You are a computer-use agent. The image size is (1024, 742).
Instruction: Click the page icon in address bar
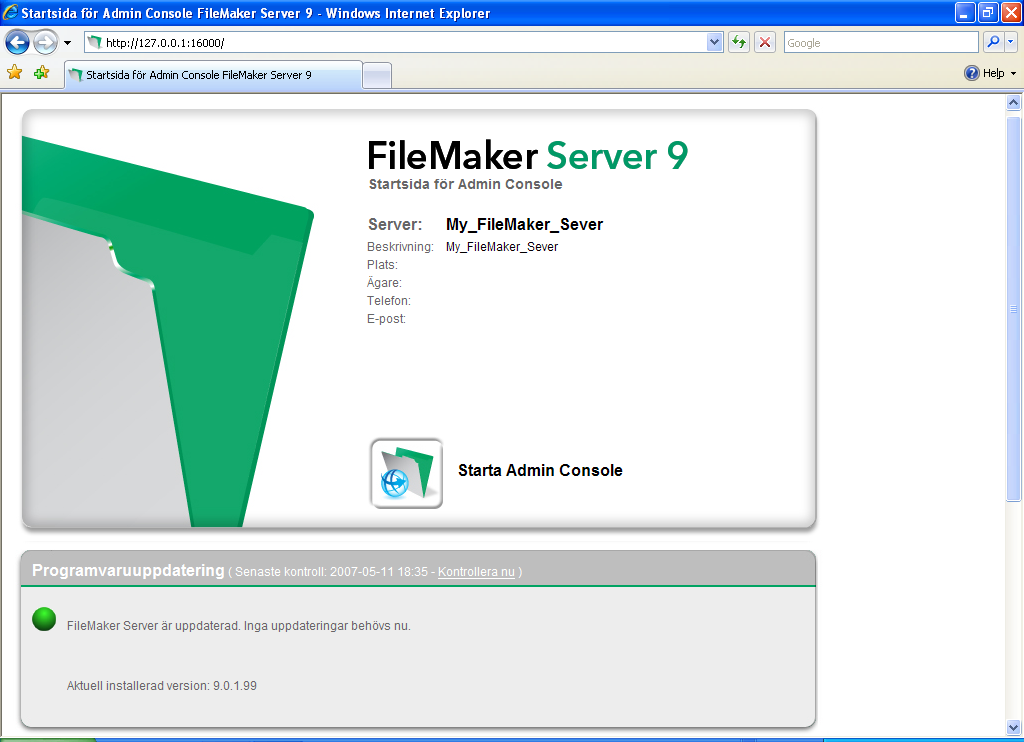pyautogui.click(x=95, y=42)
